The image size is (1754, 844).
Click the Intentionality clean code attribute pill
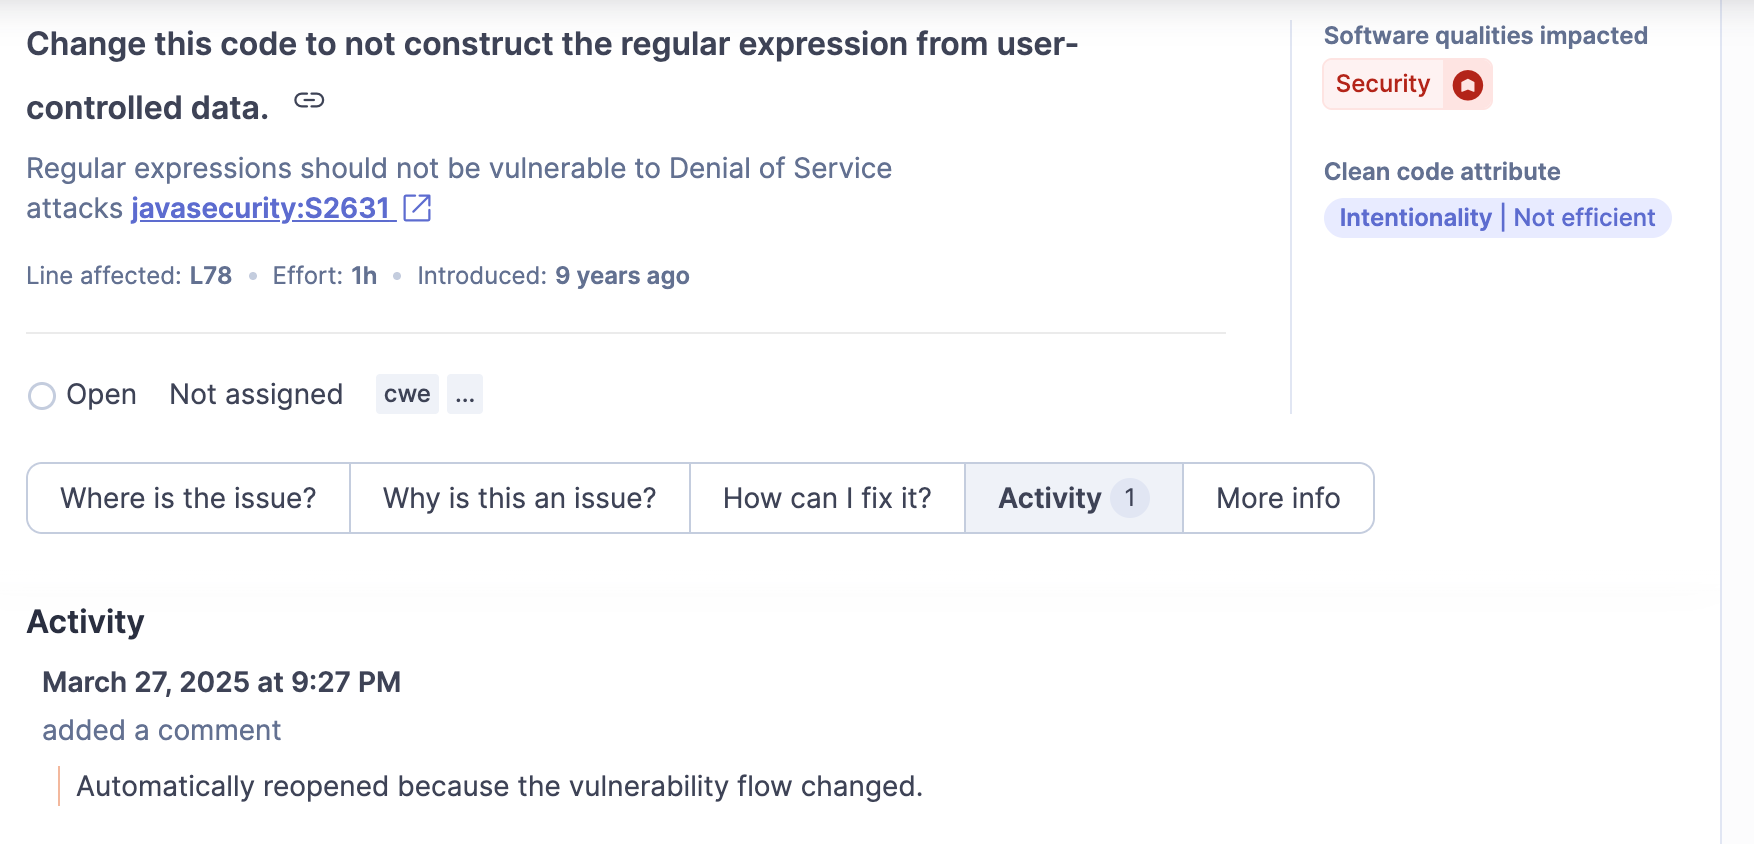pyautogui.click(x=1415, y=218)
